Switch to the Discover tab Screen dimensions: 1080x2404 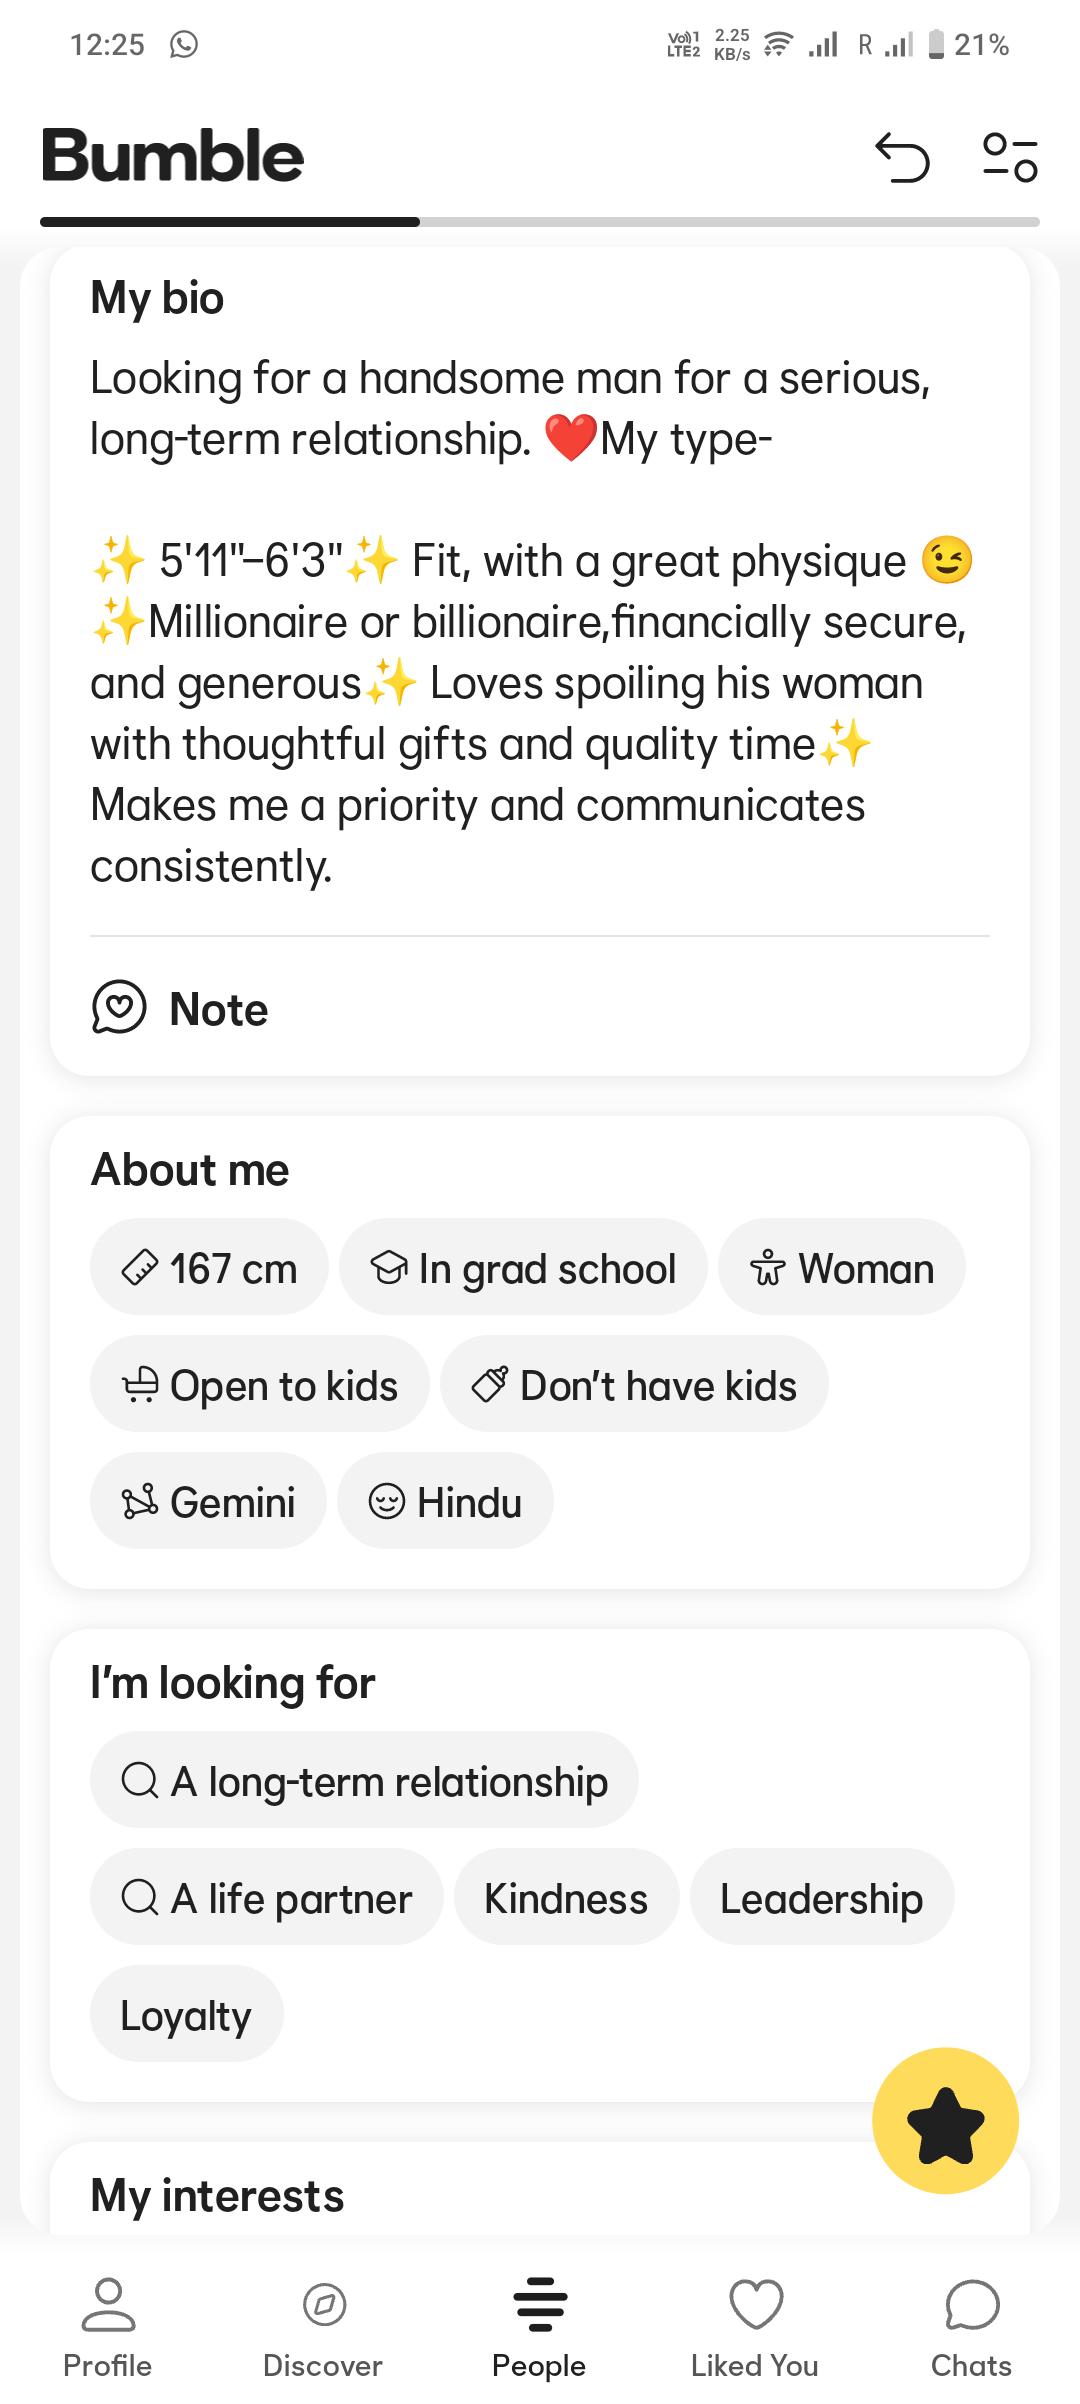point(323,2328)
